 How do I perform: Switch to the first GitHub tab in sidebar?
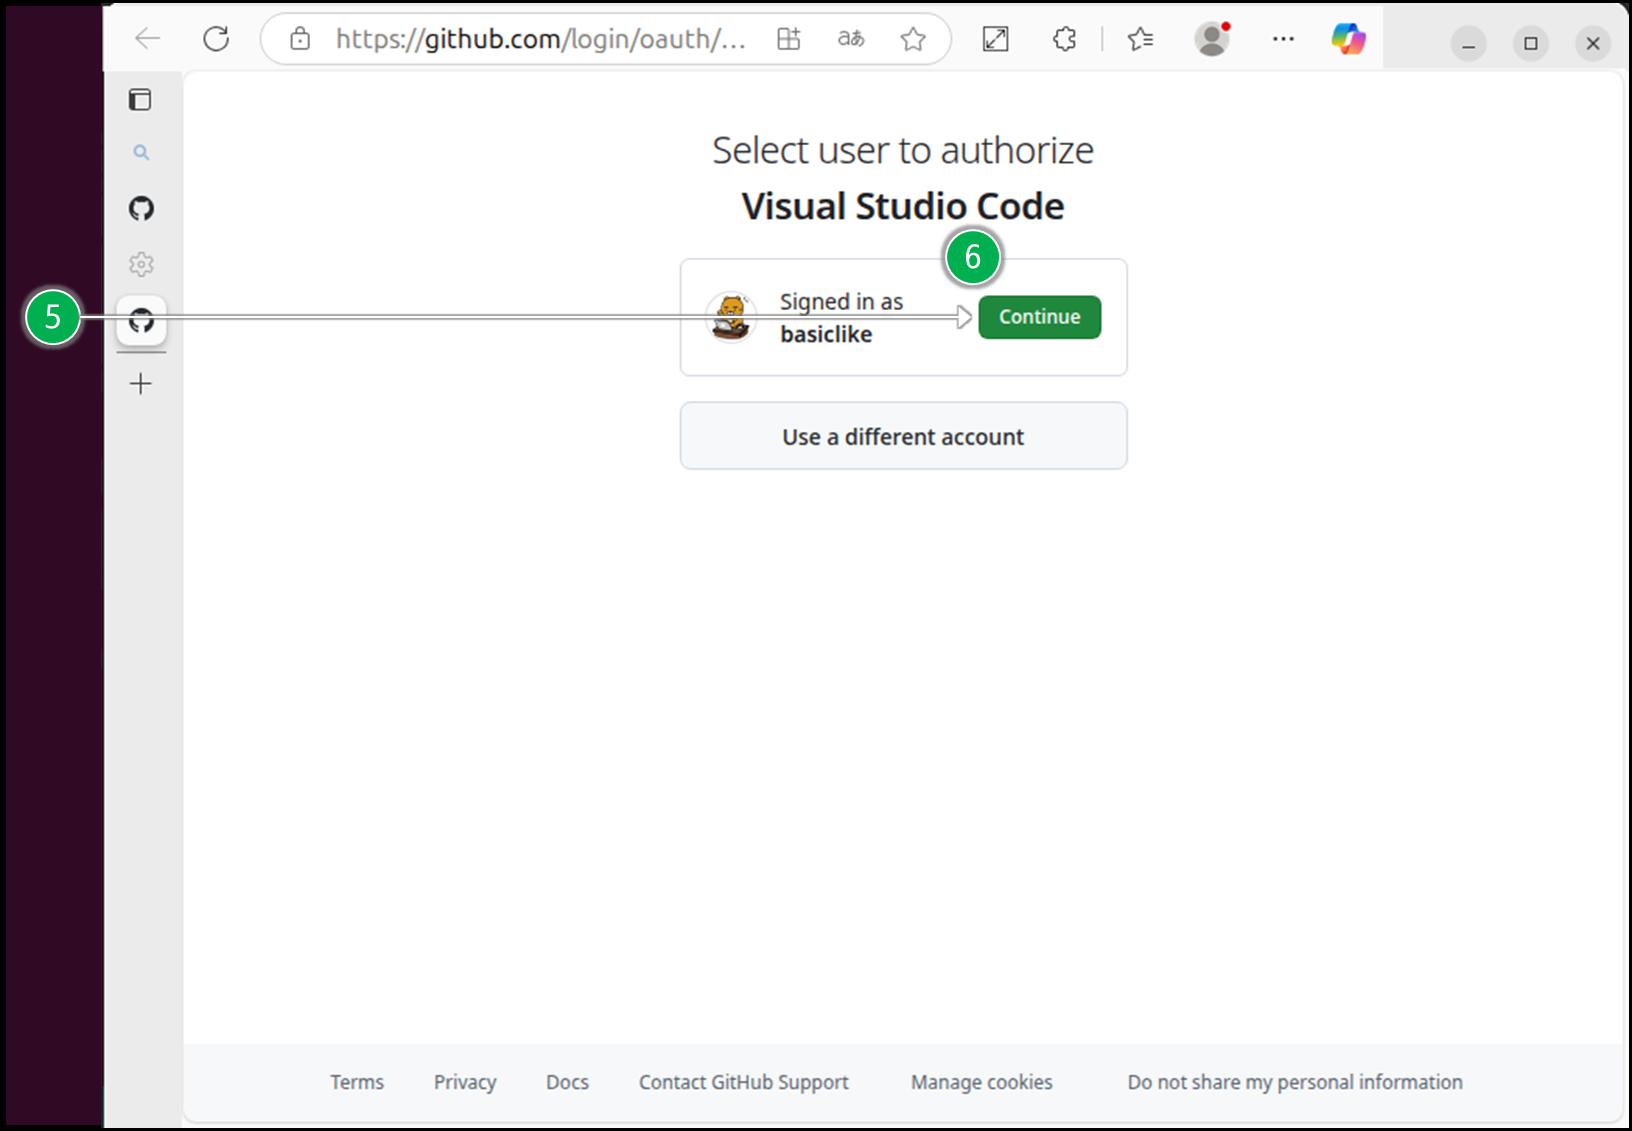click(x=141, y=208)
